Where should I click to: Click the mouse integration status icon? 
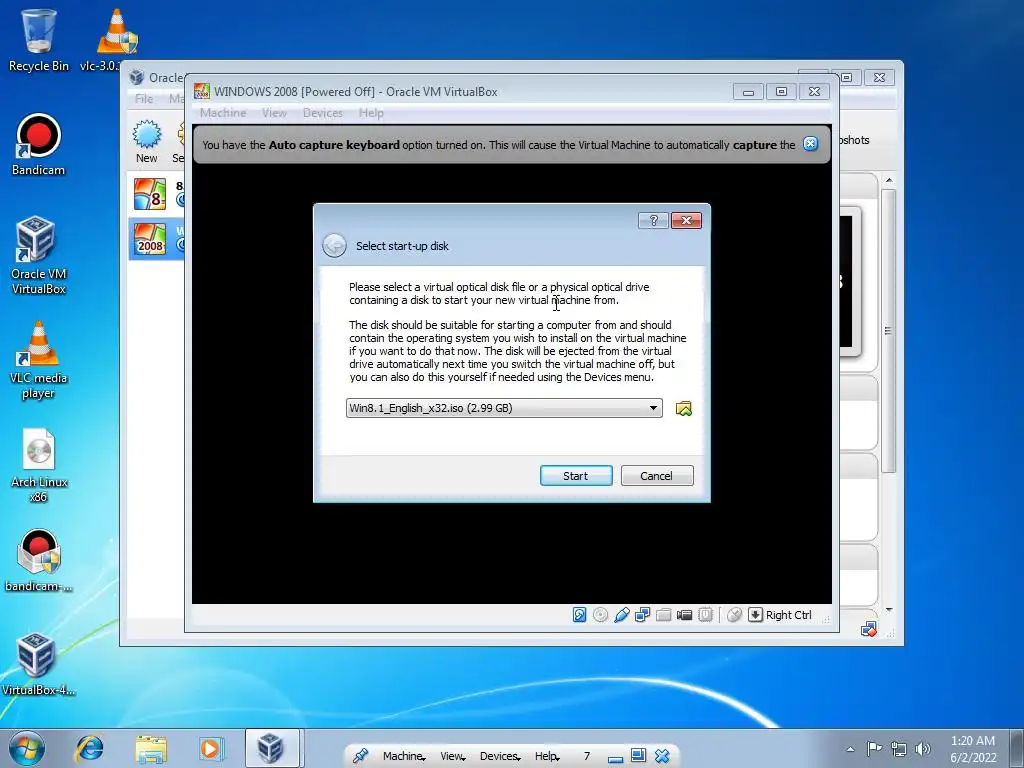click(x=734, y=615)
